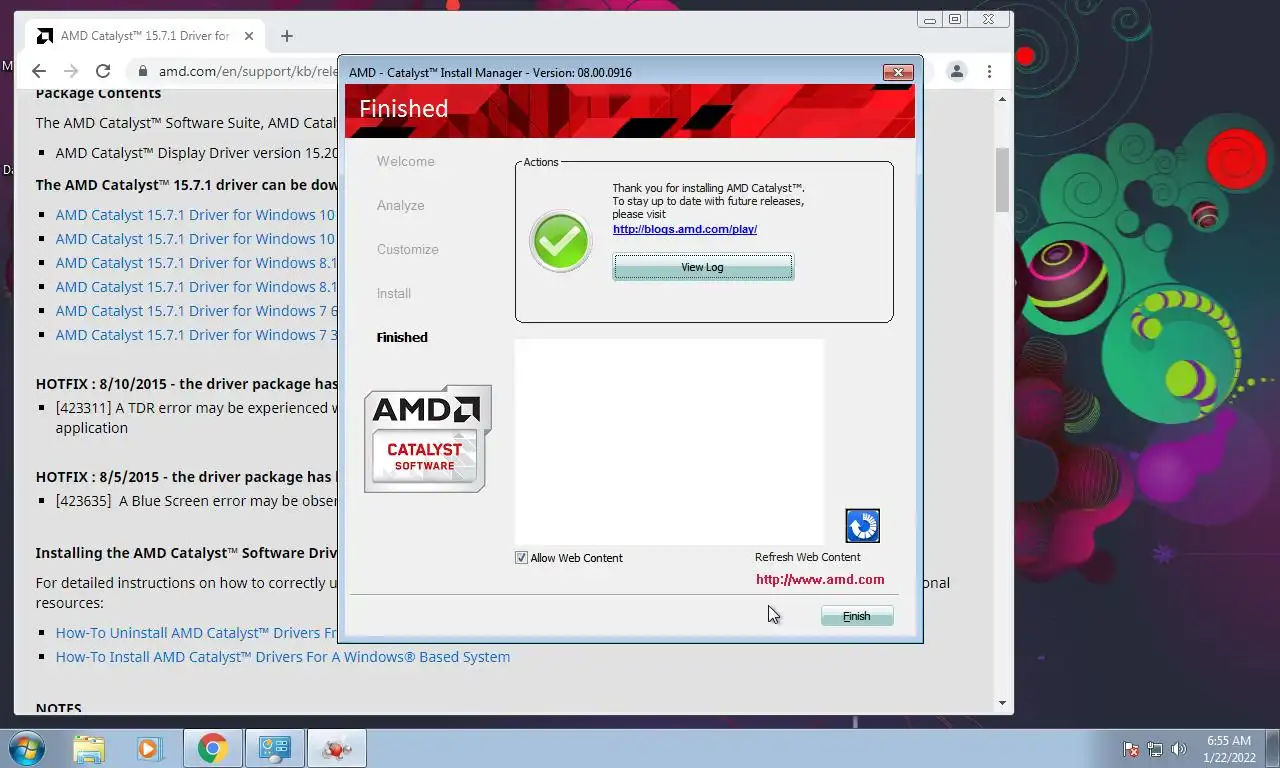Screen dimensions: 1280x768
Task: Uncheck the Allow Web Content checkbox
Action: tap(521, 558)
